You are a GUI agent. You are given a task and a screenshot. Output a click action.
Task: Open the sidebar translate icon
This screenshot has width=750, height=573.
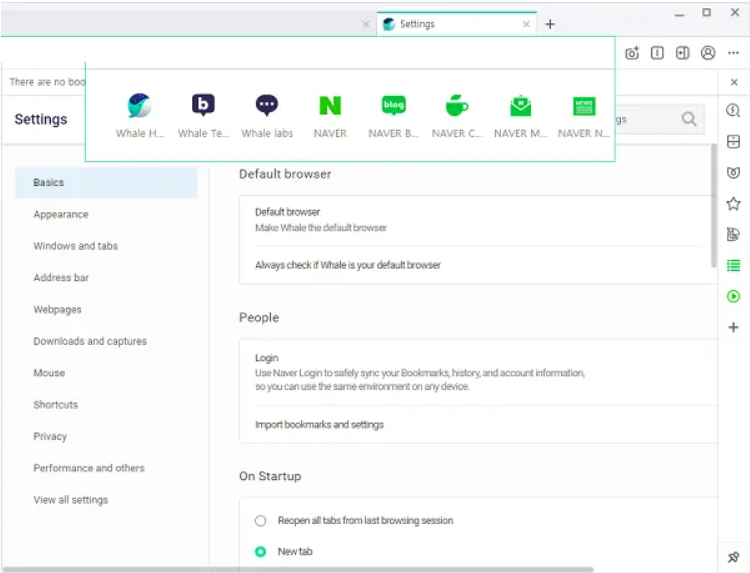(x=733, y=234)
